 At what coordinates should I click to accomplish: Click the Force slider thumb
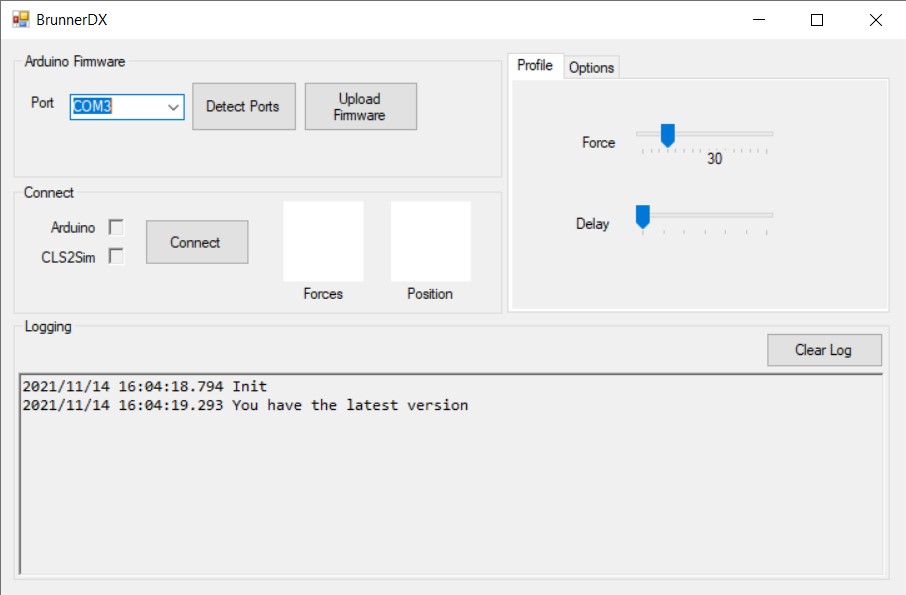click(667, 135)
